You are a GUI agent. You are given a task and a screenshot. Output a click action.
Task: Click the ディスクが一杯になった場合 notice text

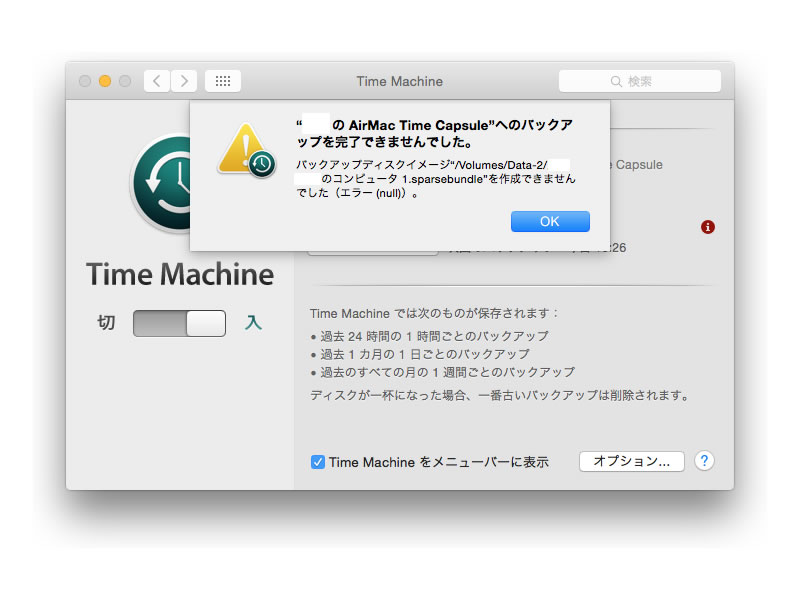[500, 395]
